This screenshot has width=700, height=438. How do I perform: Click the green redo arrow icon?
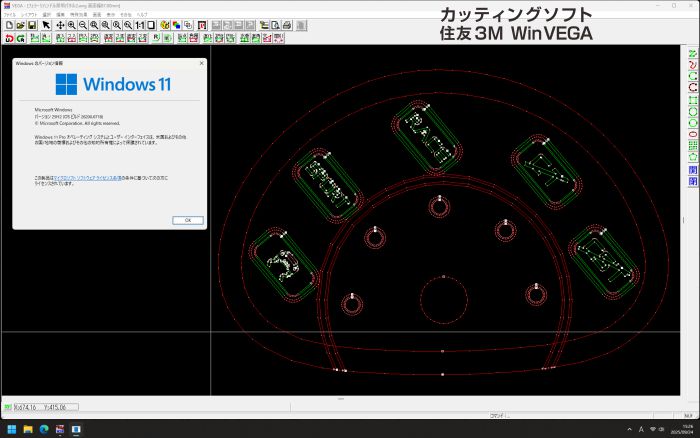(x=21, y=38)
